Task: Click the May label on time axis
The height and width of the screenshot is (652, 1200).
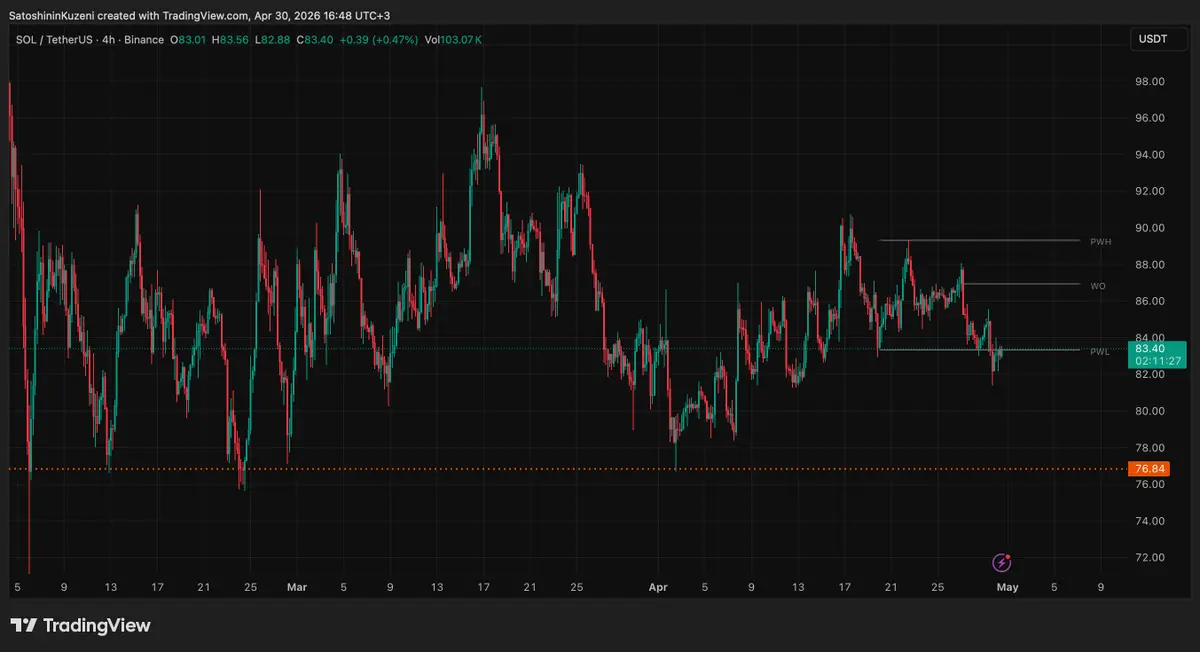Action: (x=1007, y=588)
